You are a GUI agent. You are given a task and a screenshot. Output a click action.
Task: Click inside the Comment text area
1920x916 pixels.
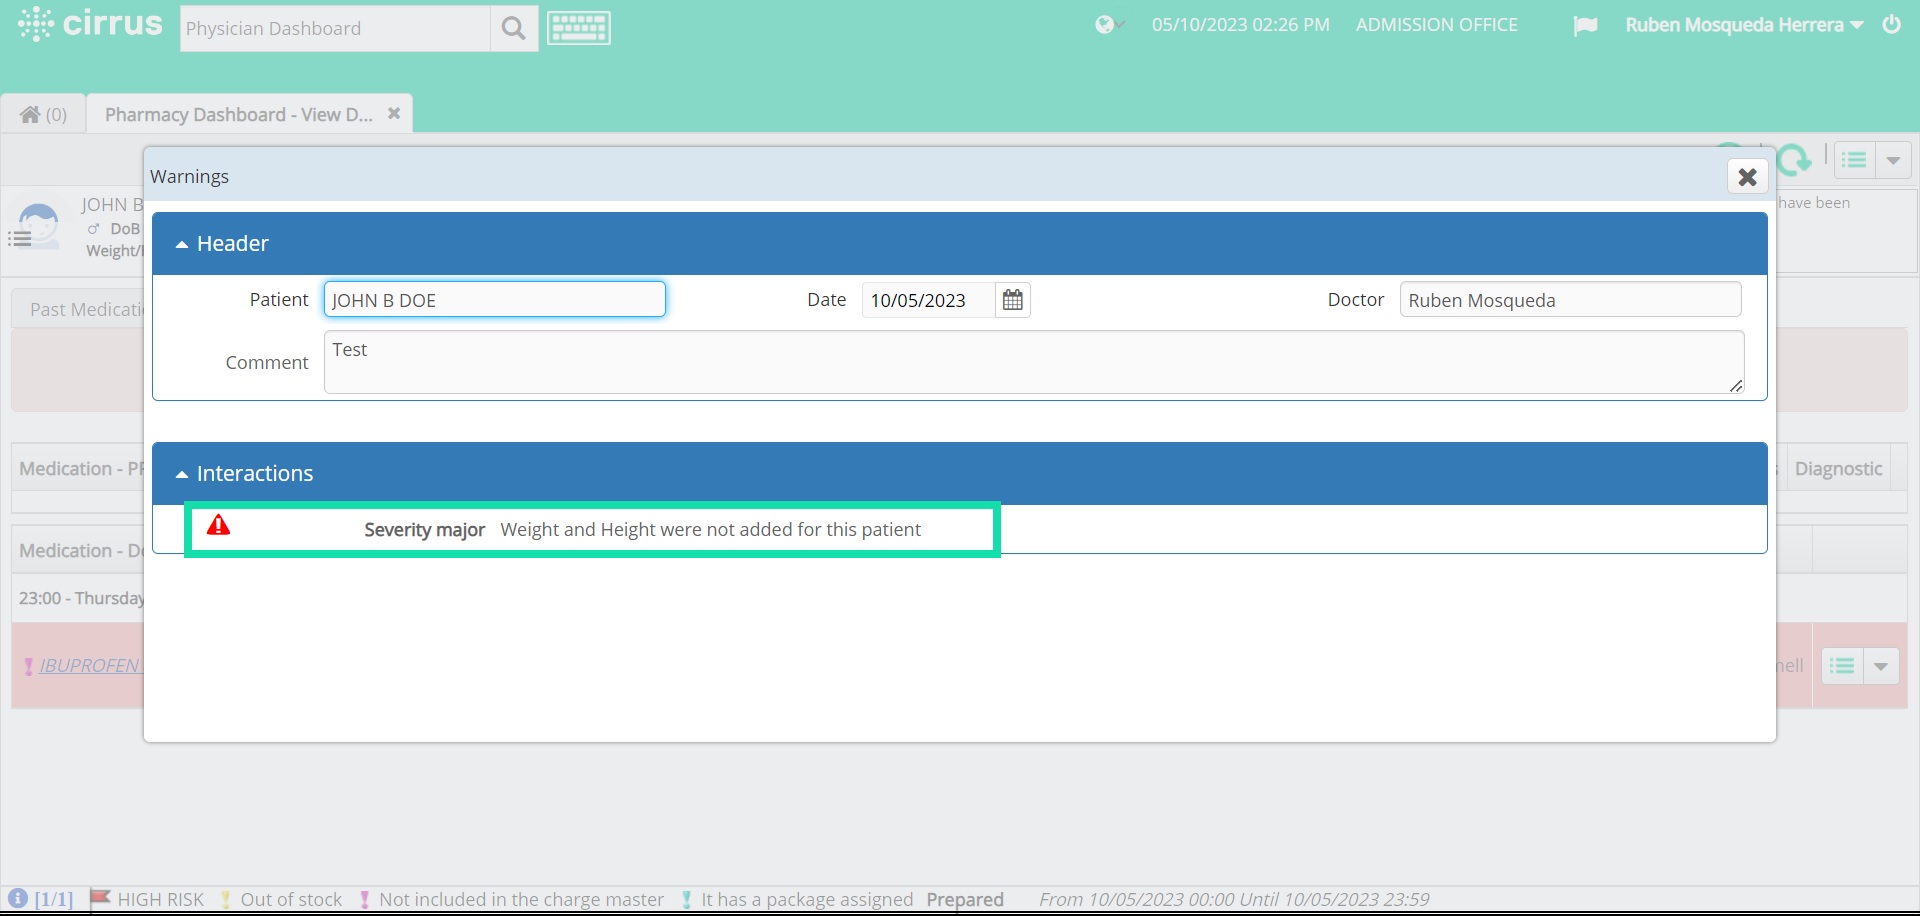tap(1030, 362)
